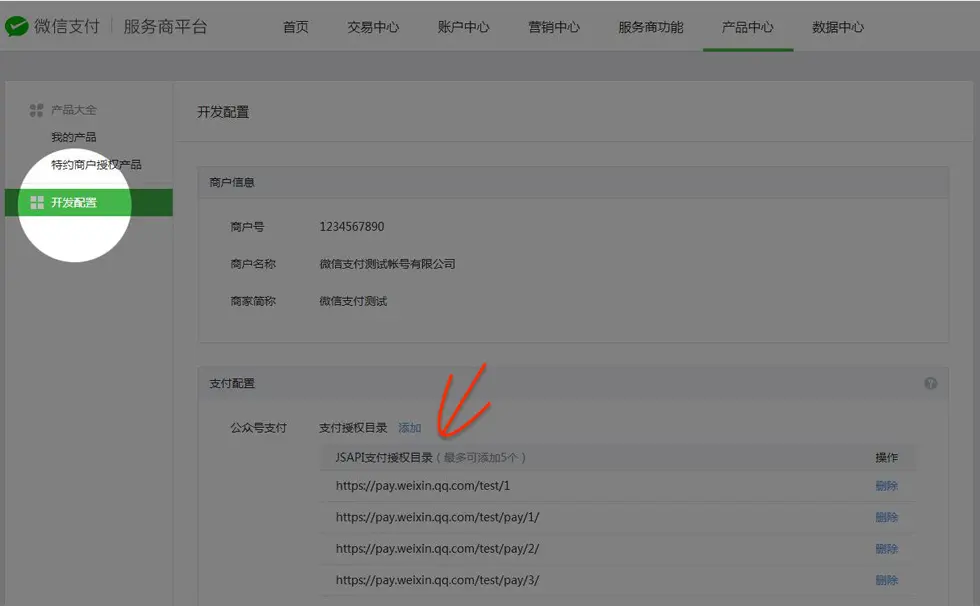
Task: Click 删除 next to /test/pay/3/
Action: point(888,580)
